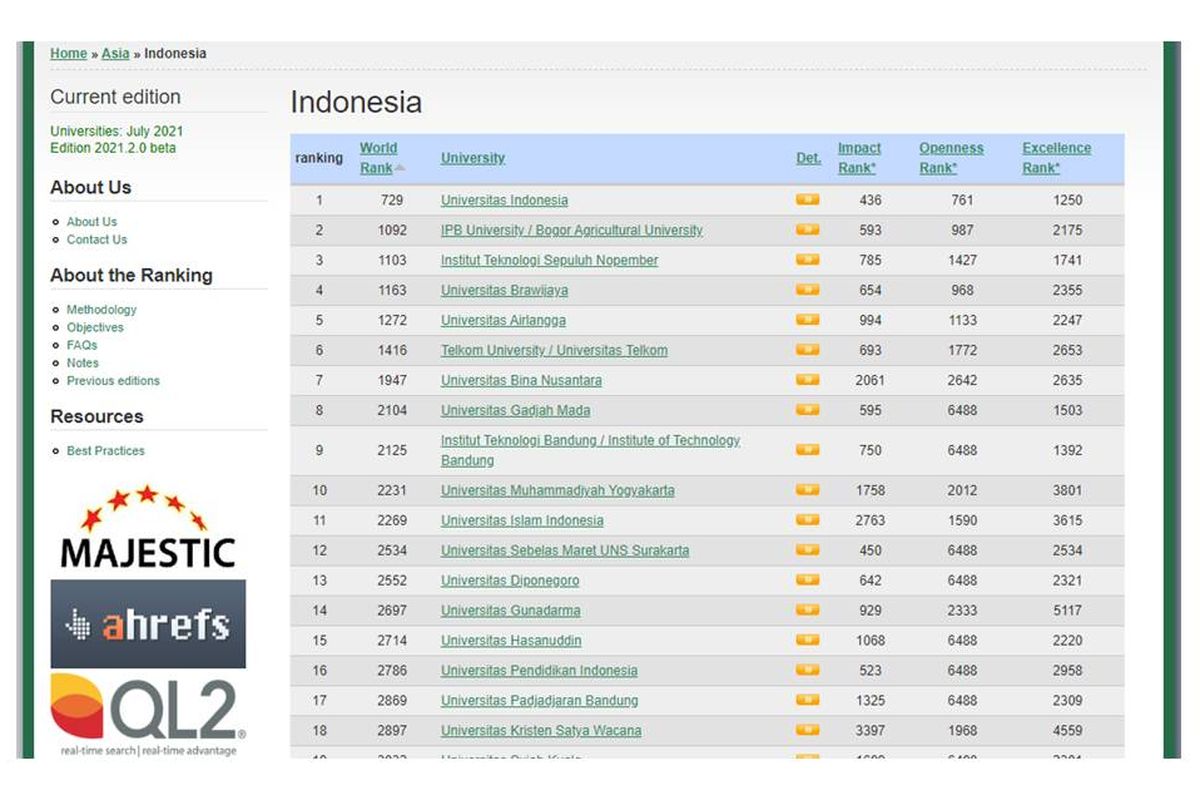Viewport: 1200px width, 800px height.
Task: Open the Methodology page link
Action: 101,310
